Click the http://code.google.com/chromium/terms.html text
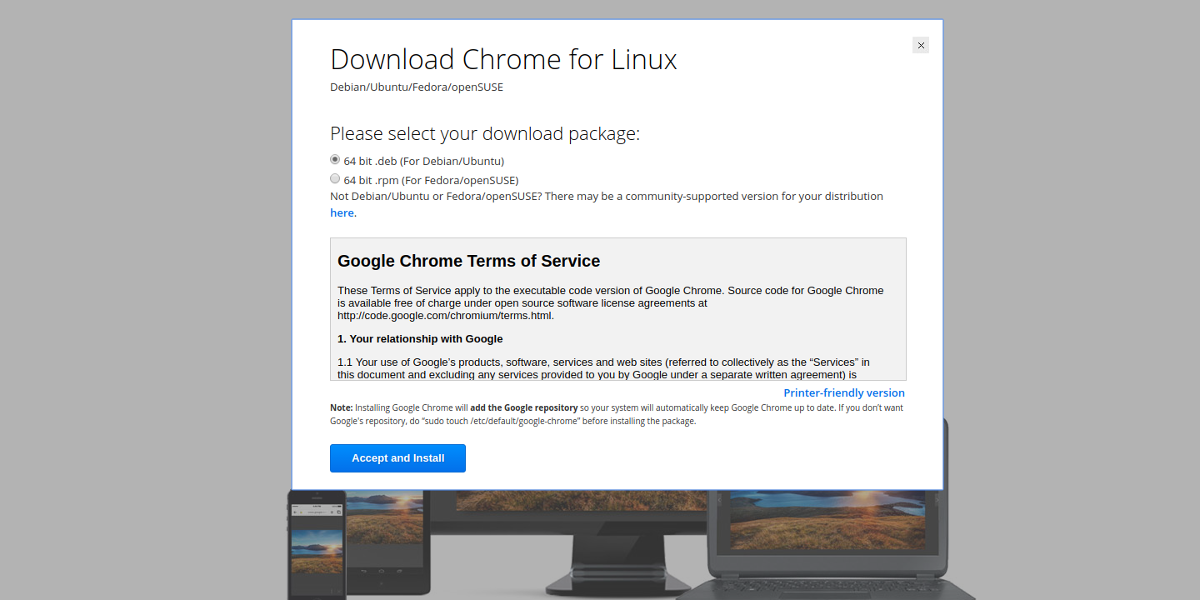The width and height of the screenshot is (1200, 600). (x=445, y=315)
